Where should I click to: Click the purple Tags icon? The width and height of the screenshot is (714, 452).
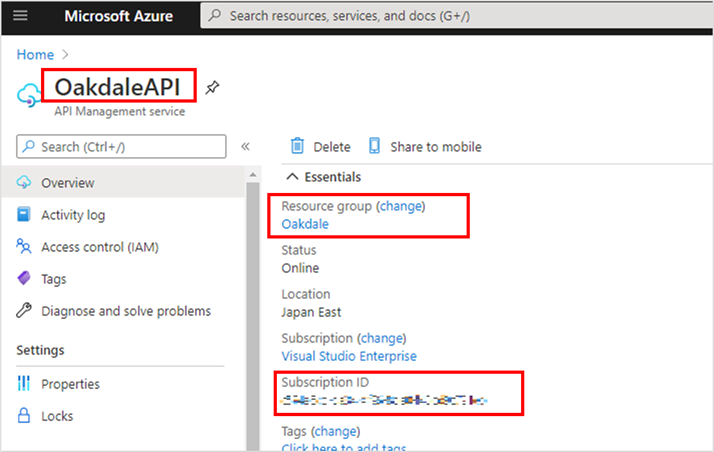[x=24, y=278]
